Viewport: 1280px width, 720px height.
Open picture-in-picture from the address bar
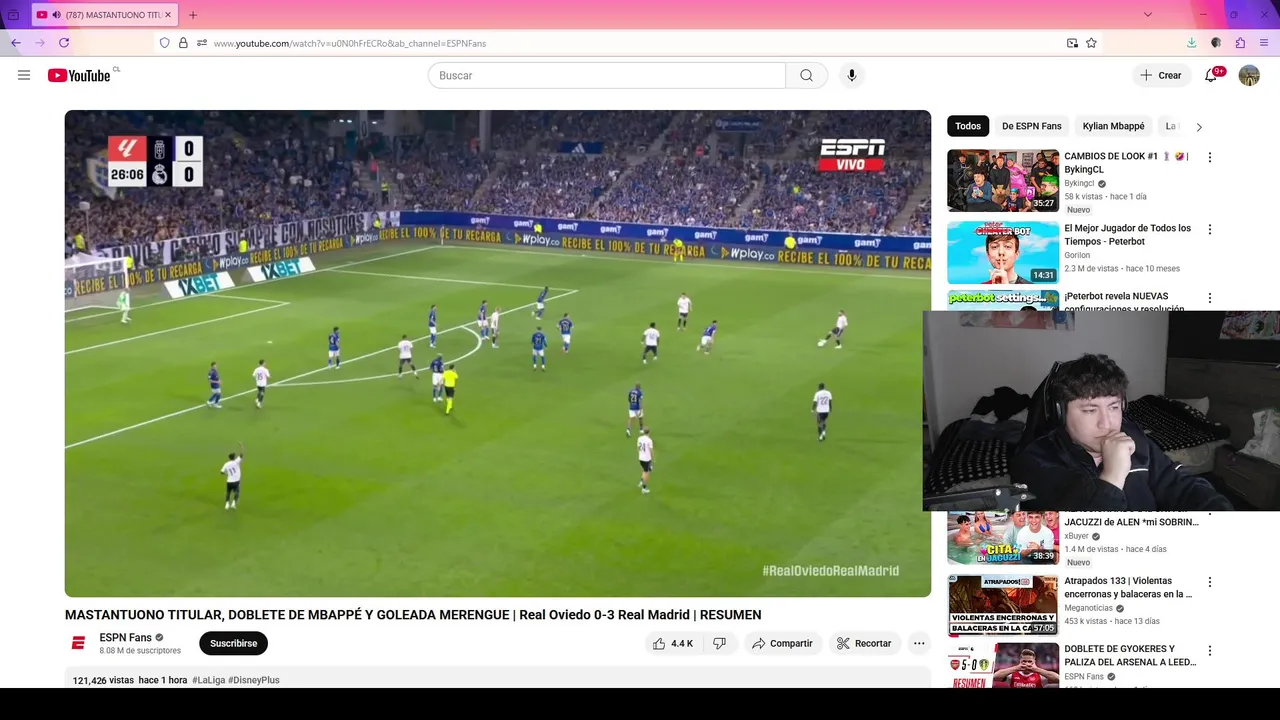tap(1072, 43)
